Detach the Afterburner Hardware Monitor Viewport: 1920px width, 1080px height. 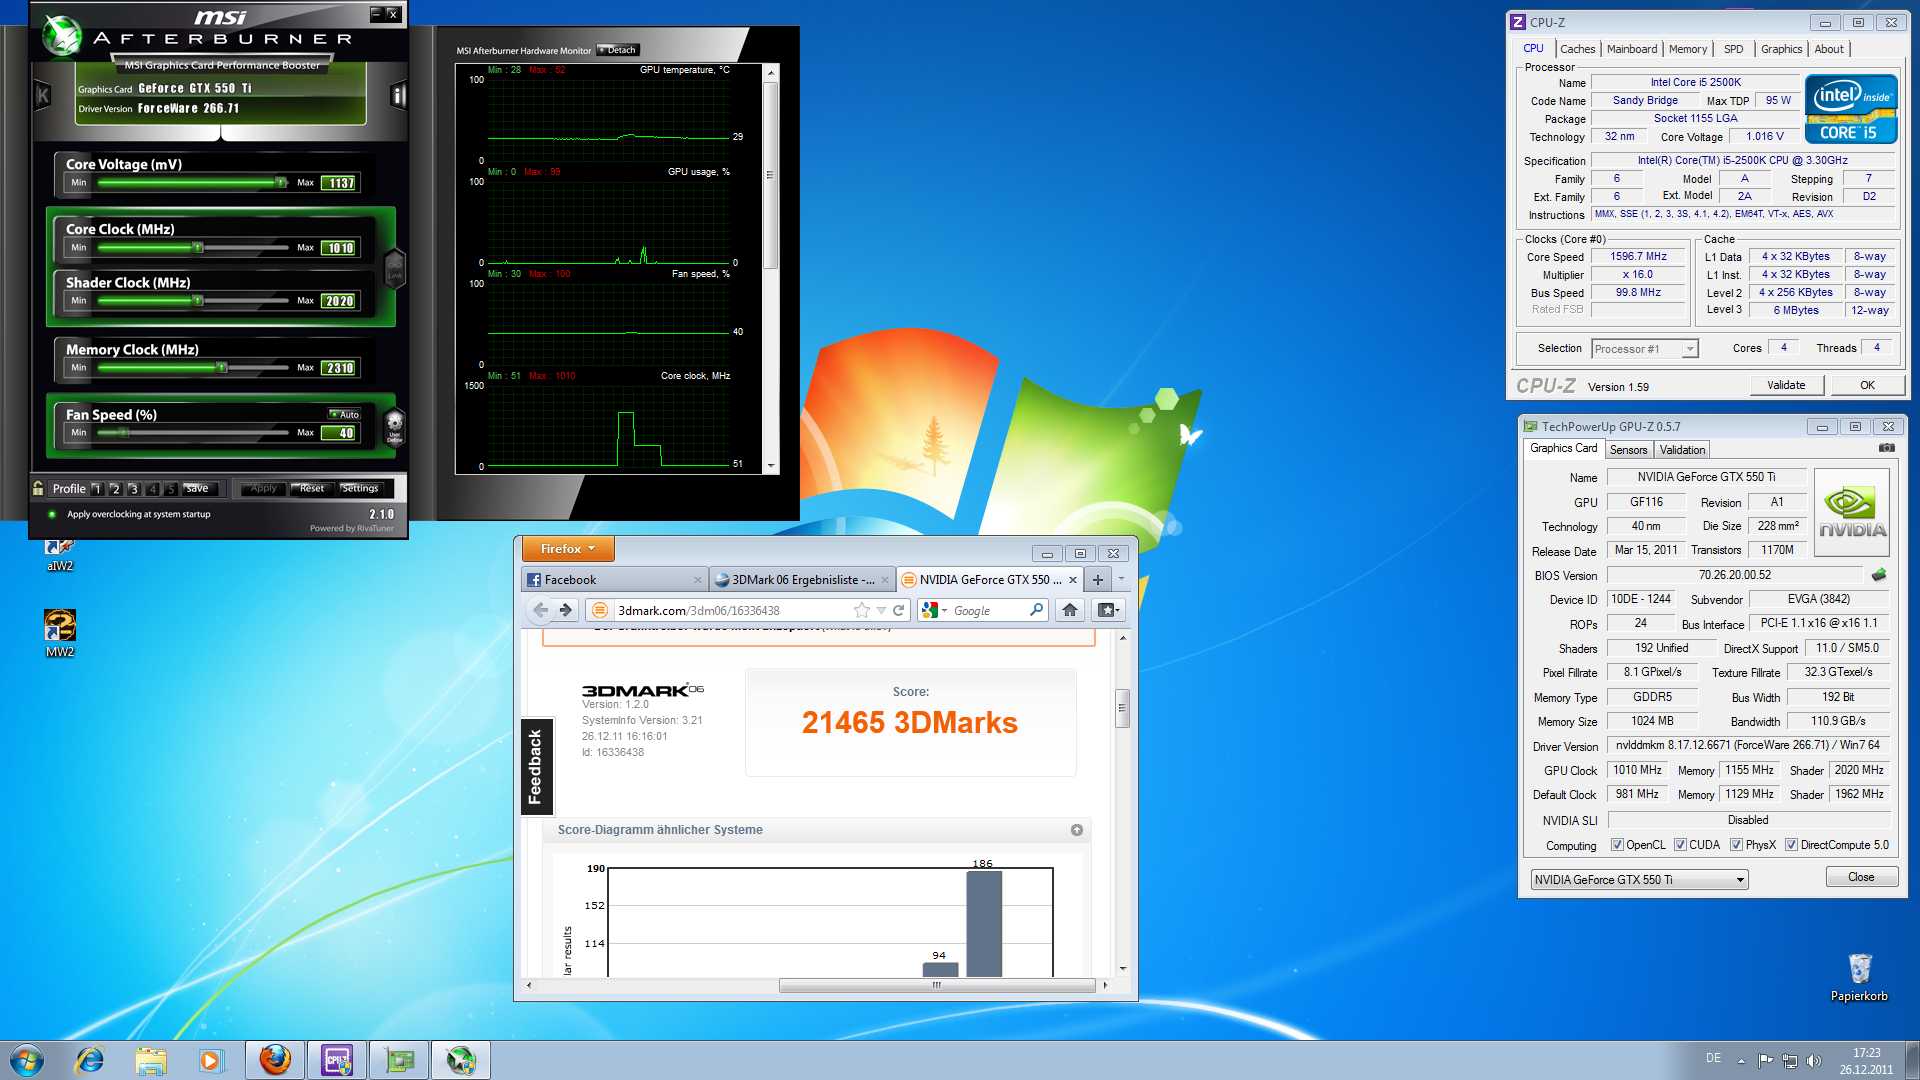618,50
